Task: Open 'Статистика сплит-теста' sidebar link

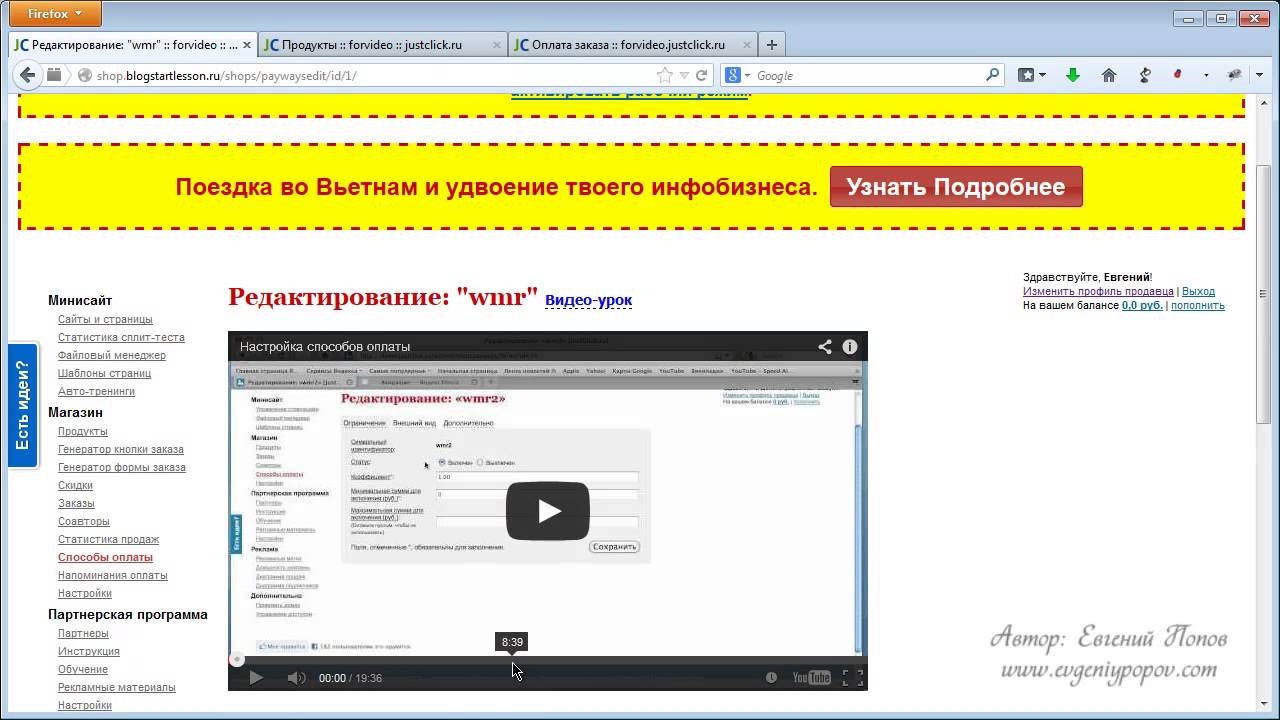Action: [121, 337]
